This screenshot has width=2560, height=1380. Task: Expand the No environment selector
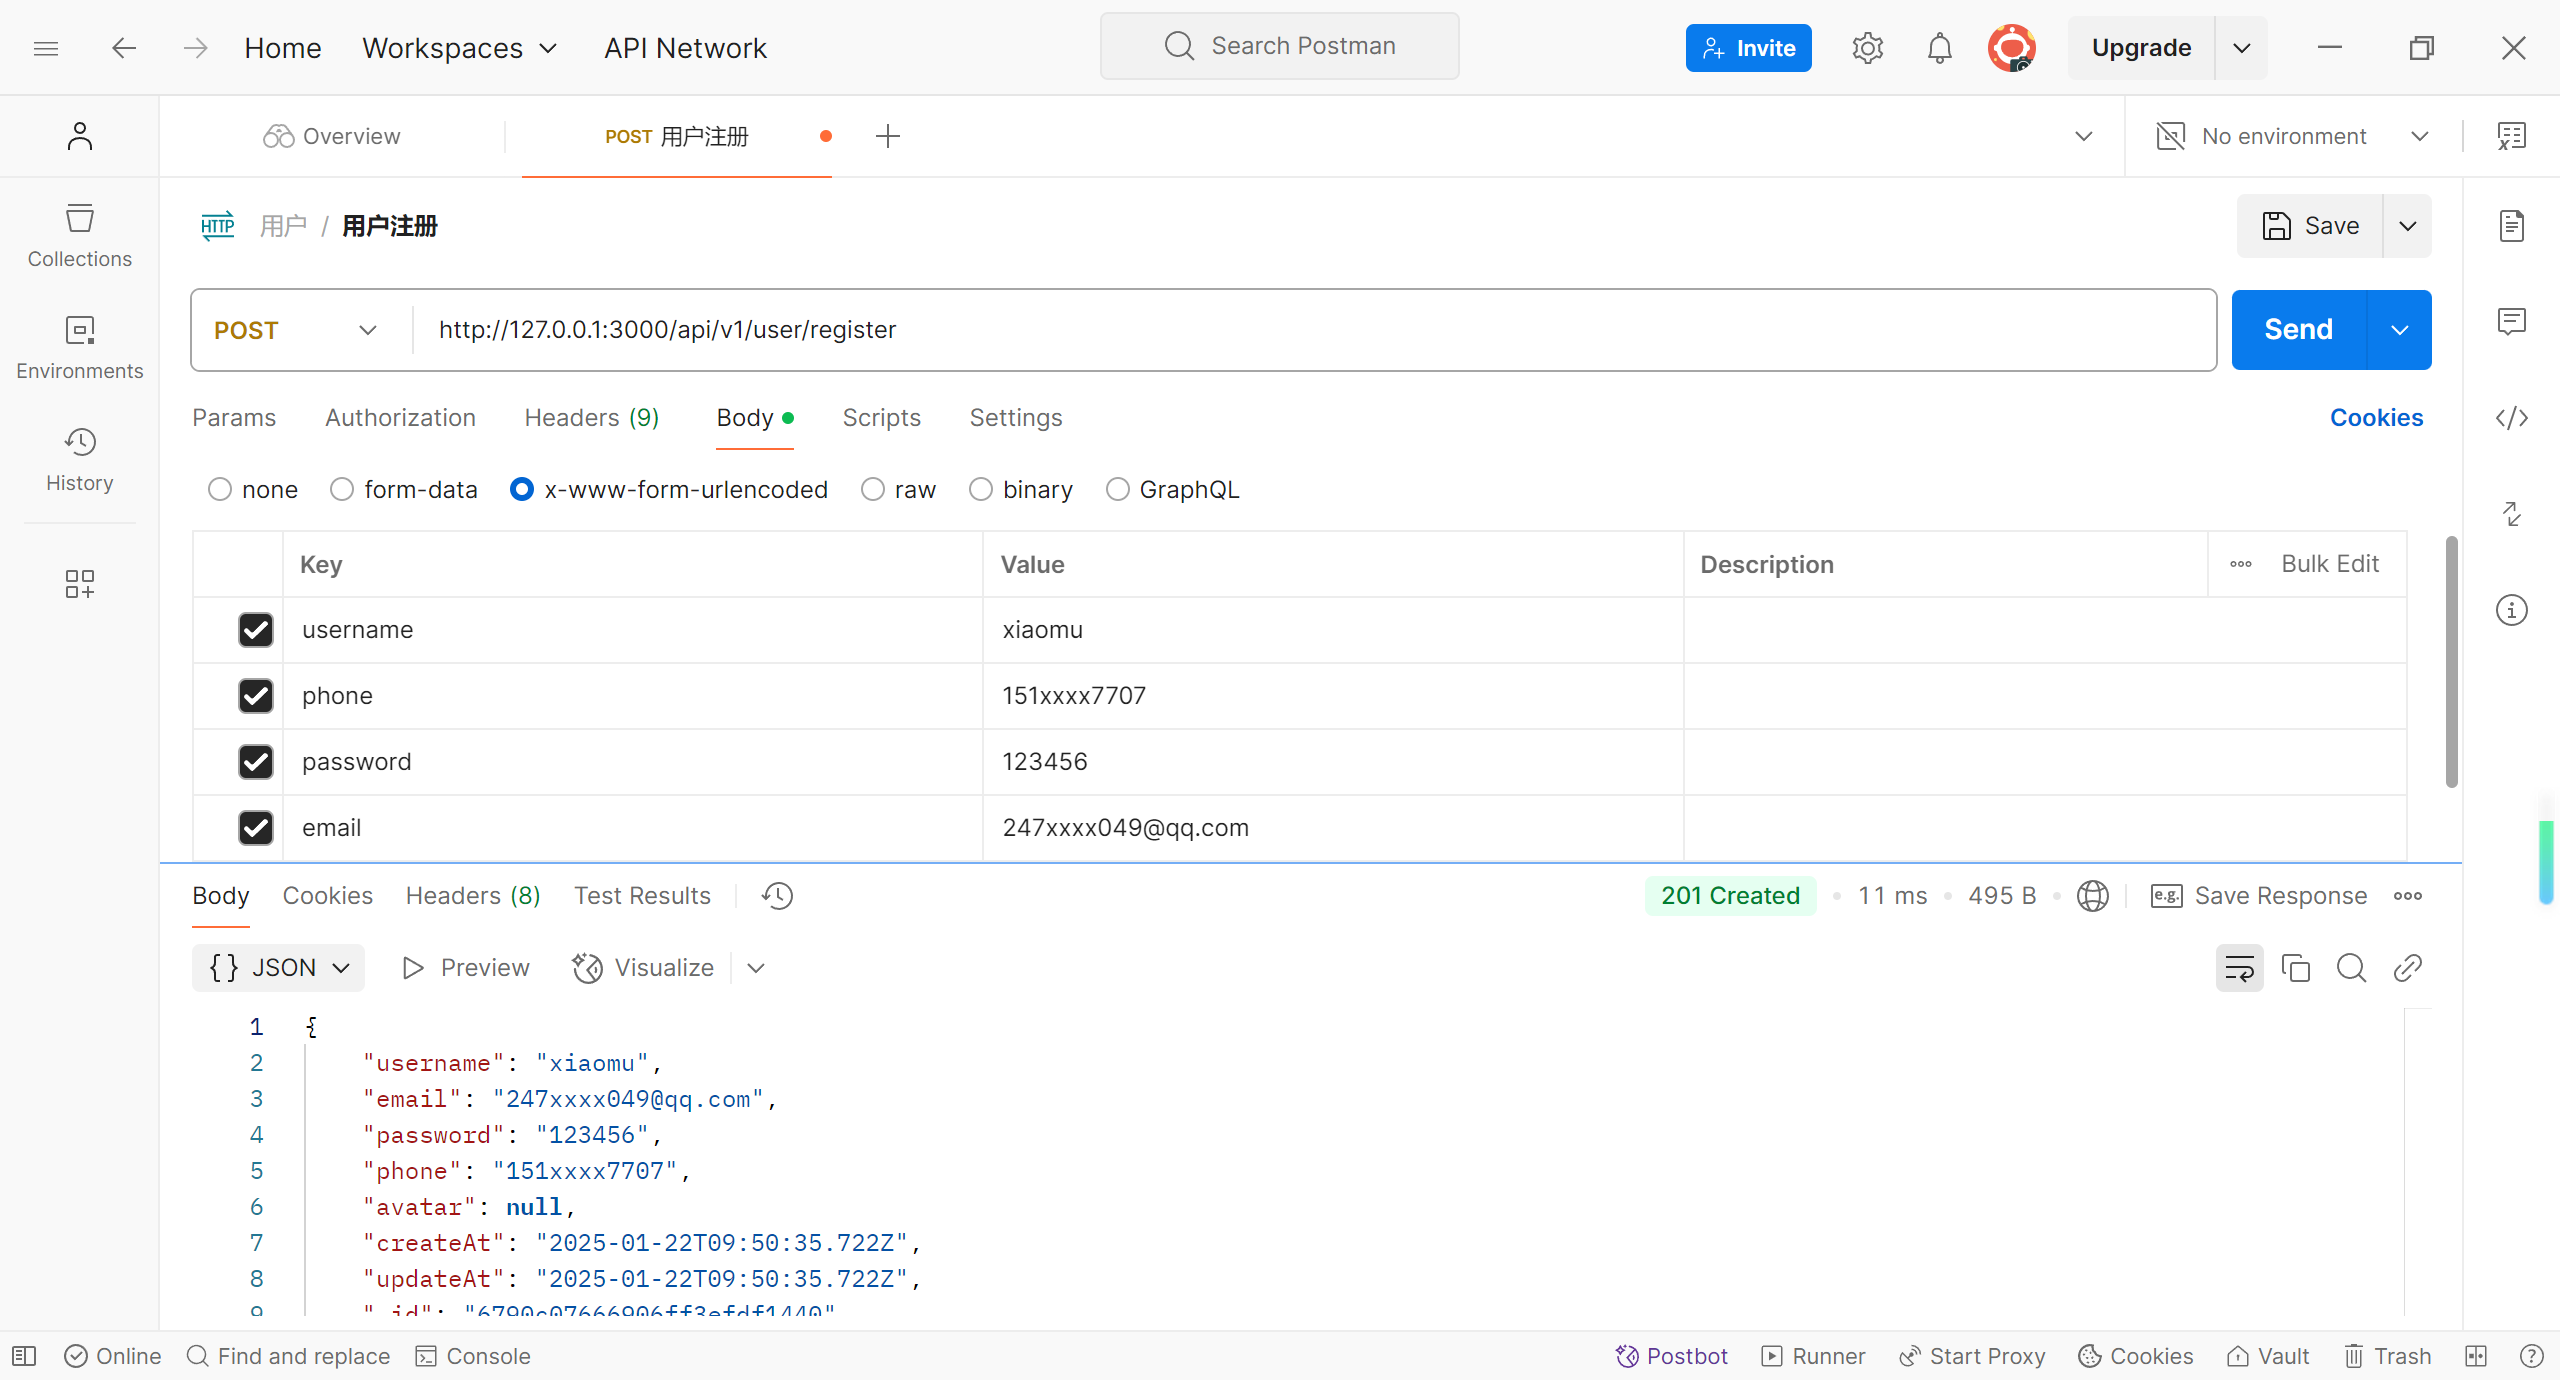[2292, 136]
